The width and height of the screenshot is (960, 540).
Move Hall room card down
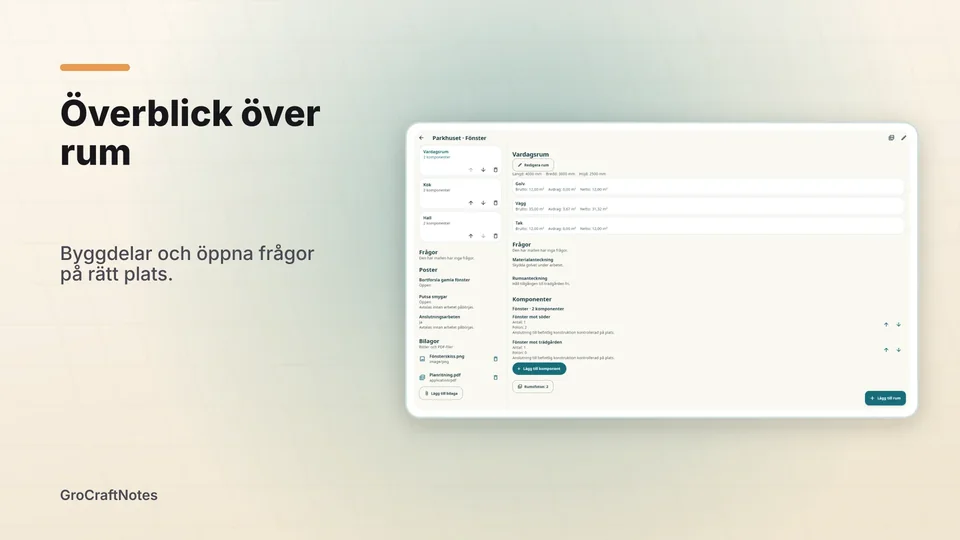click(483, 236)
